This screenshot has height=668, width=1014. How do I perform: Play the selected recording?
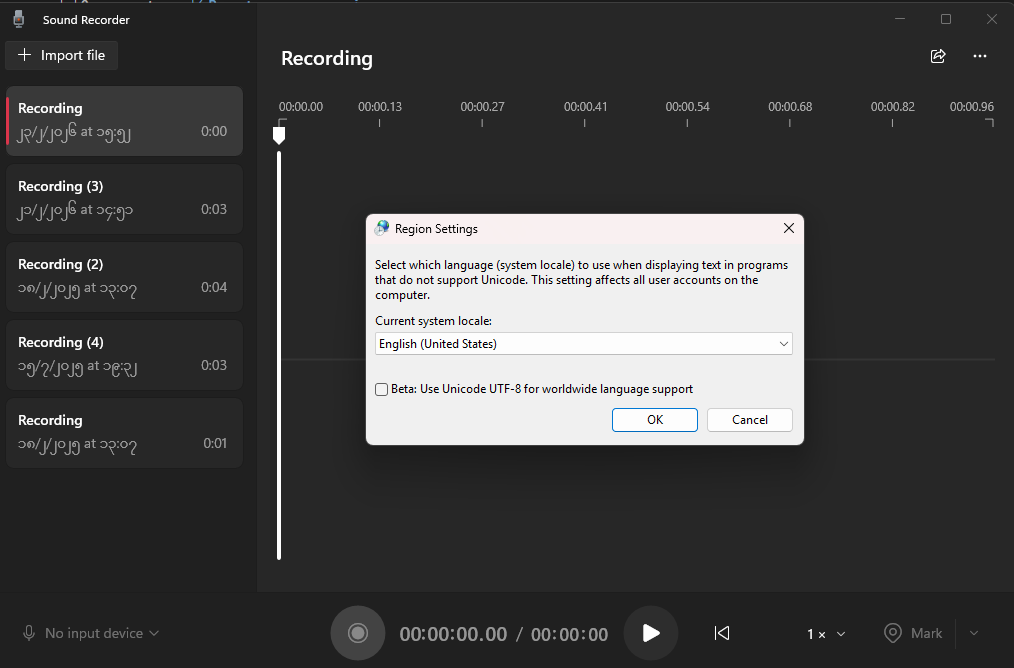[x=651, y=633]
